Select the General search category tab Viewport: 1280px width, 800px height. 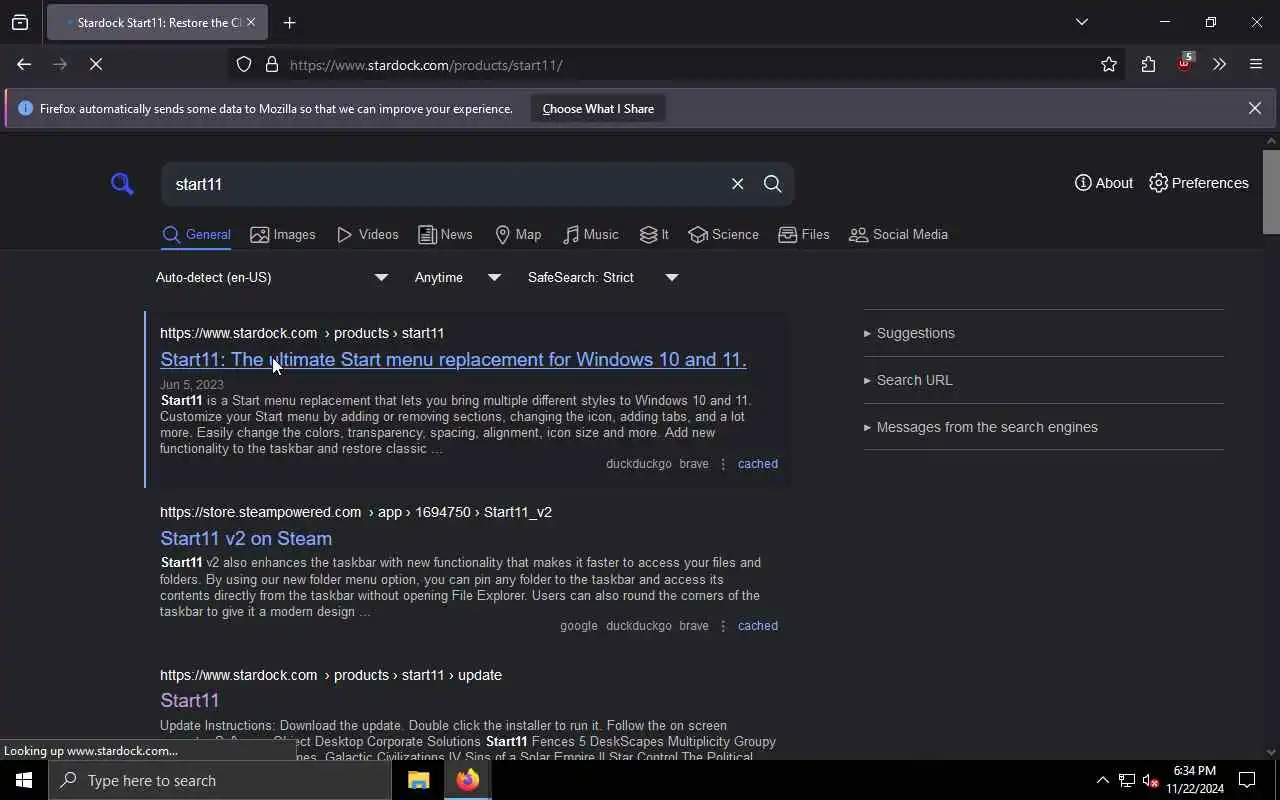click(x=196, y=235)
